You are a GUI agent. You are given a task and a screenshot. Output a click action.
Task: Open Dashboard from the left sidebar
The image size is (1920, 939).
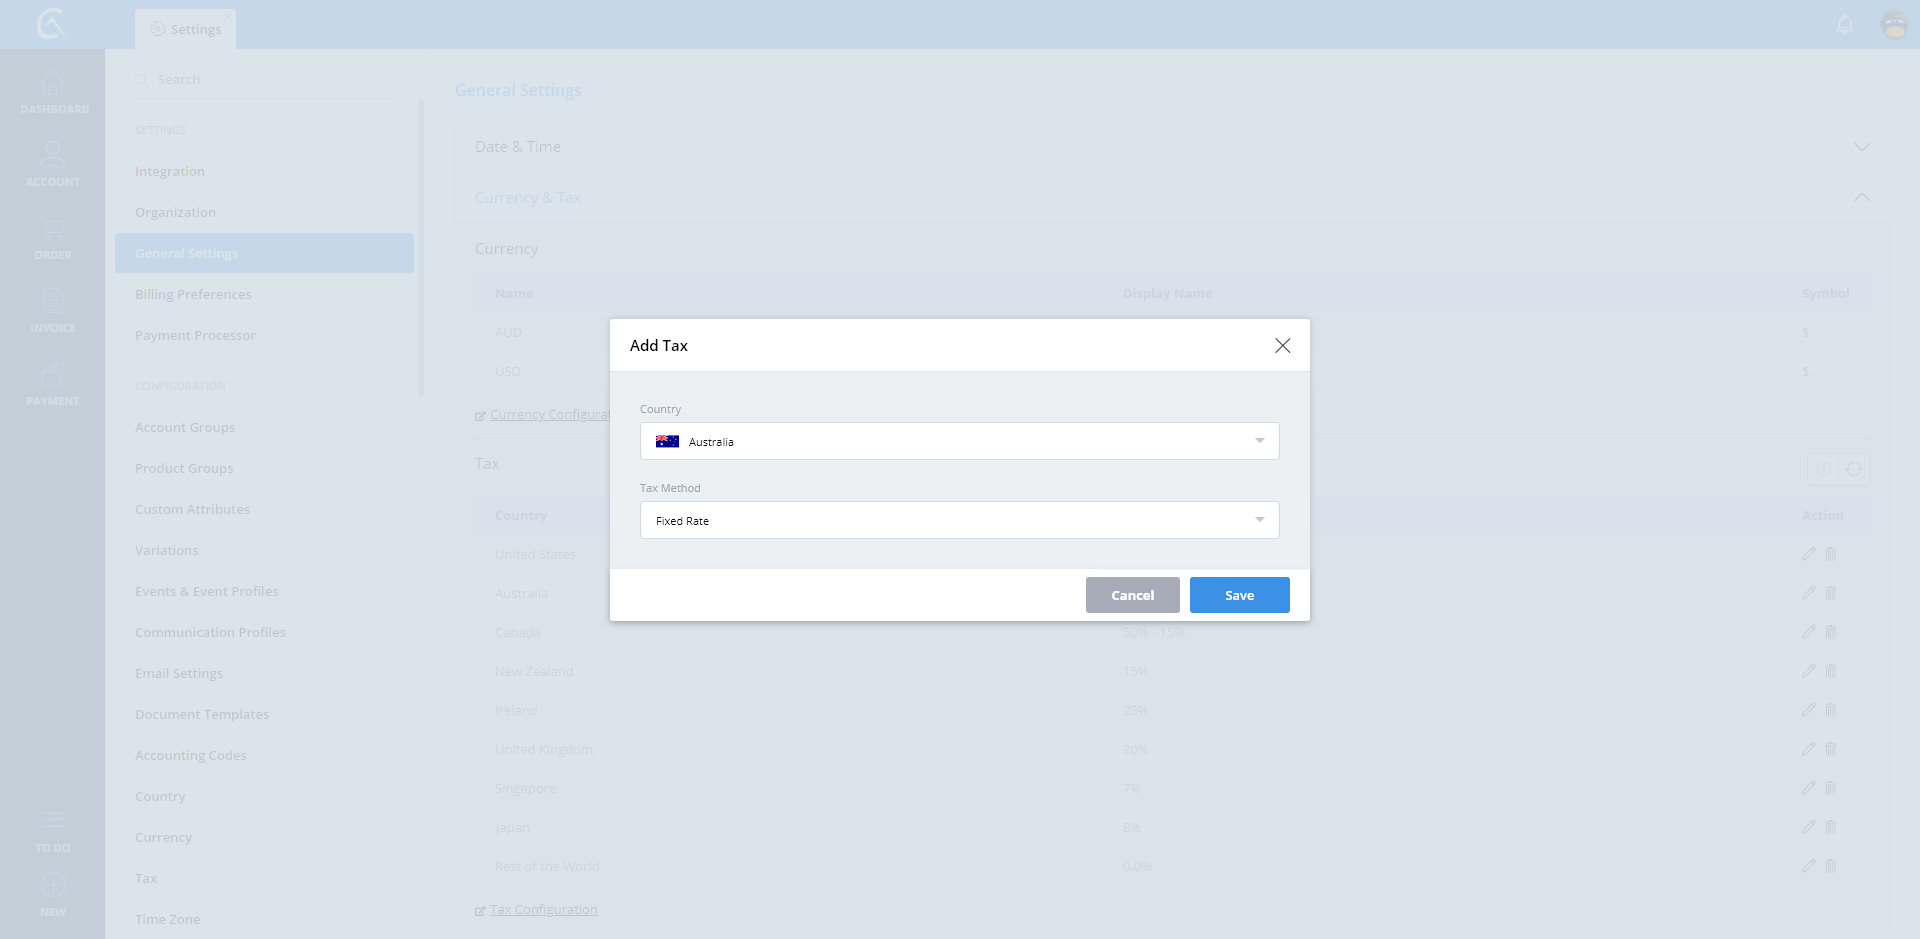[53, 92]
